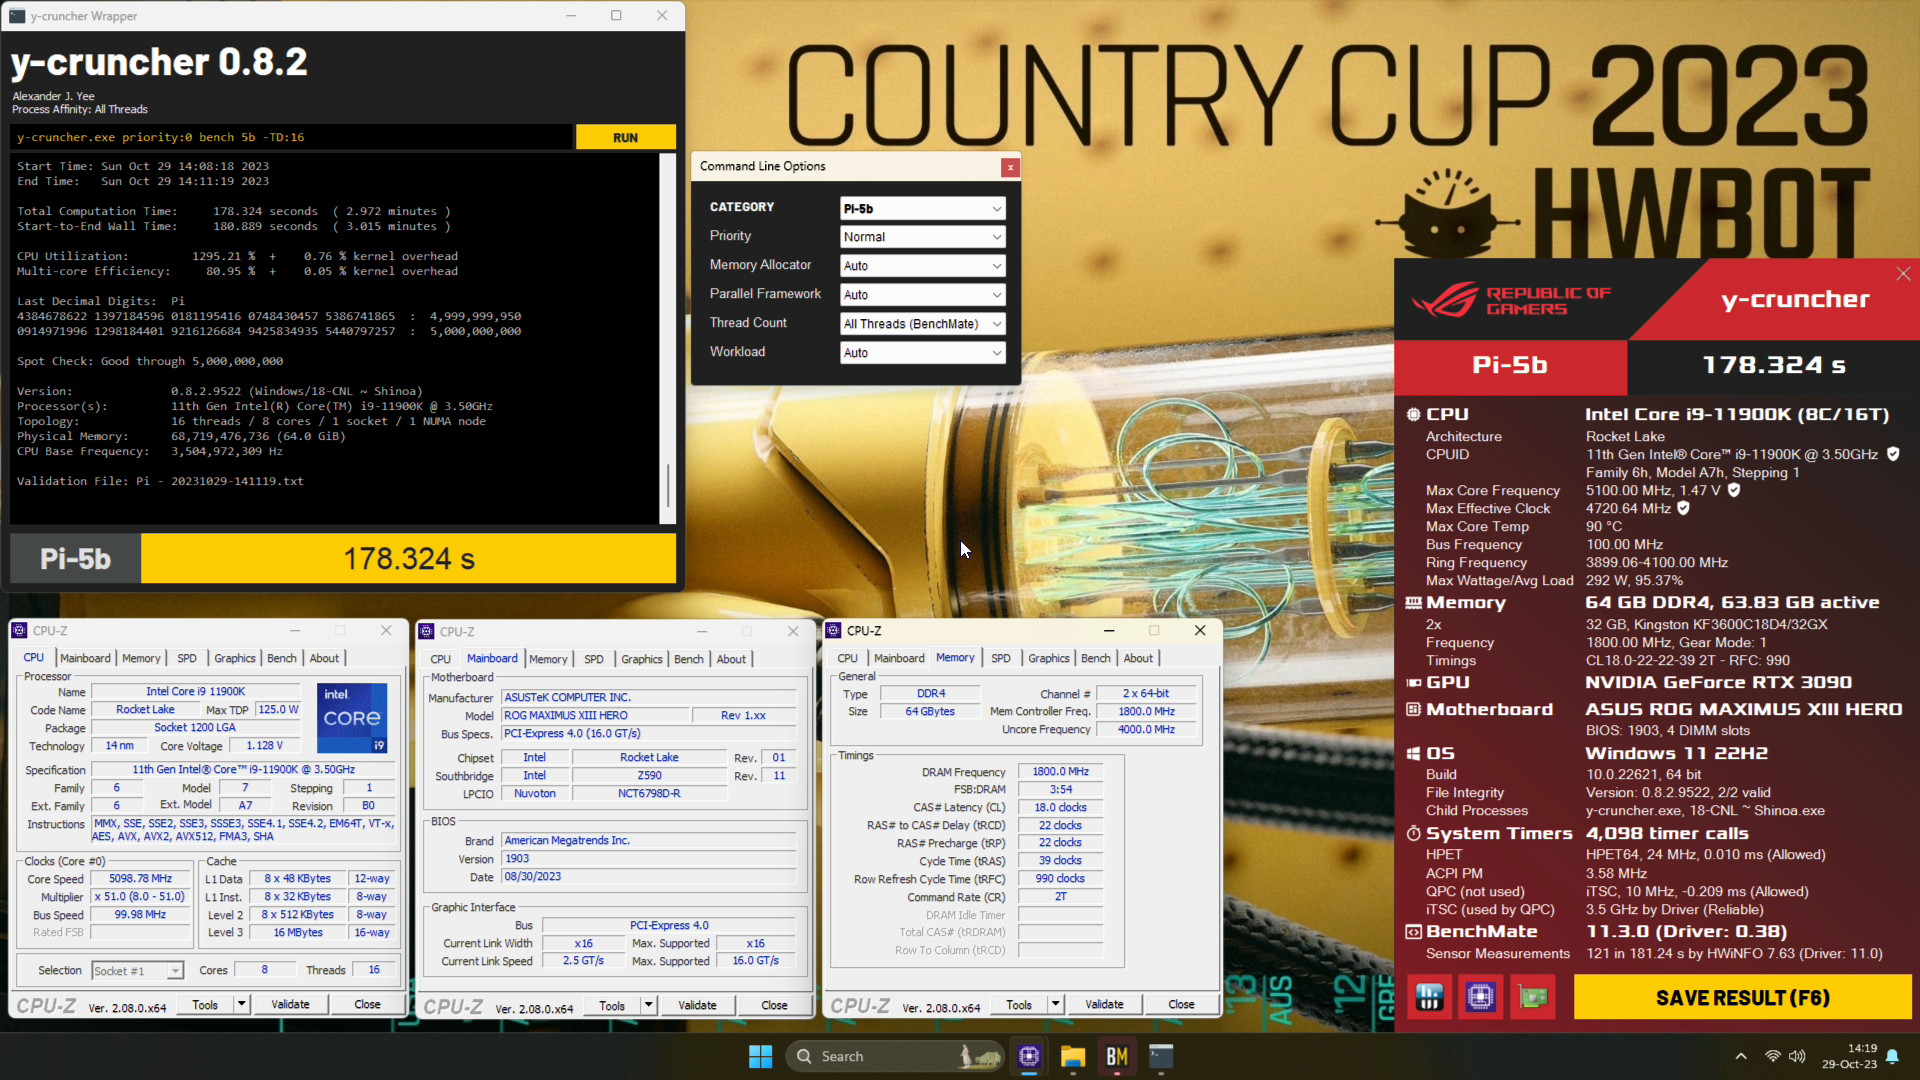This screenshot has width=1920, height=1080.
Task: Open the Memory Allocator dropdown
Action: pyautogui.click(x=922, y=266)
